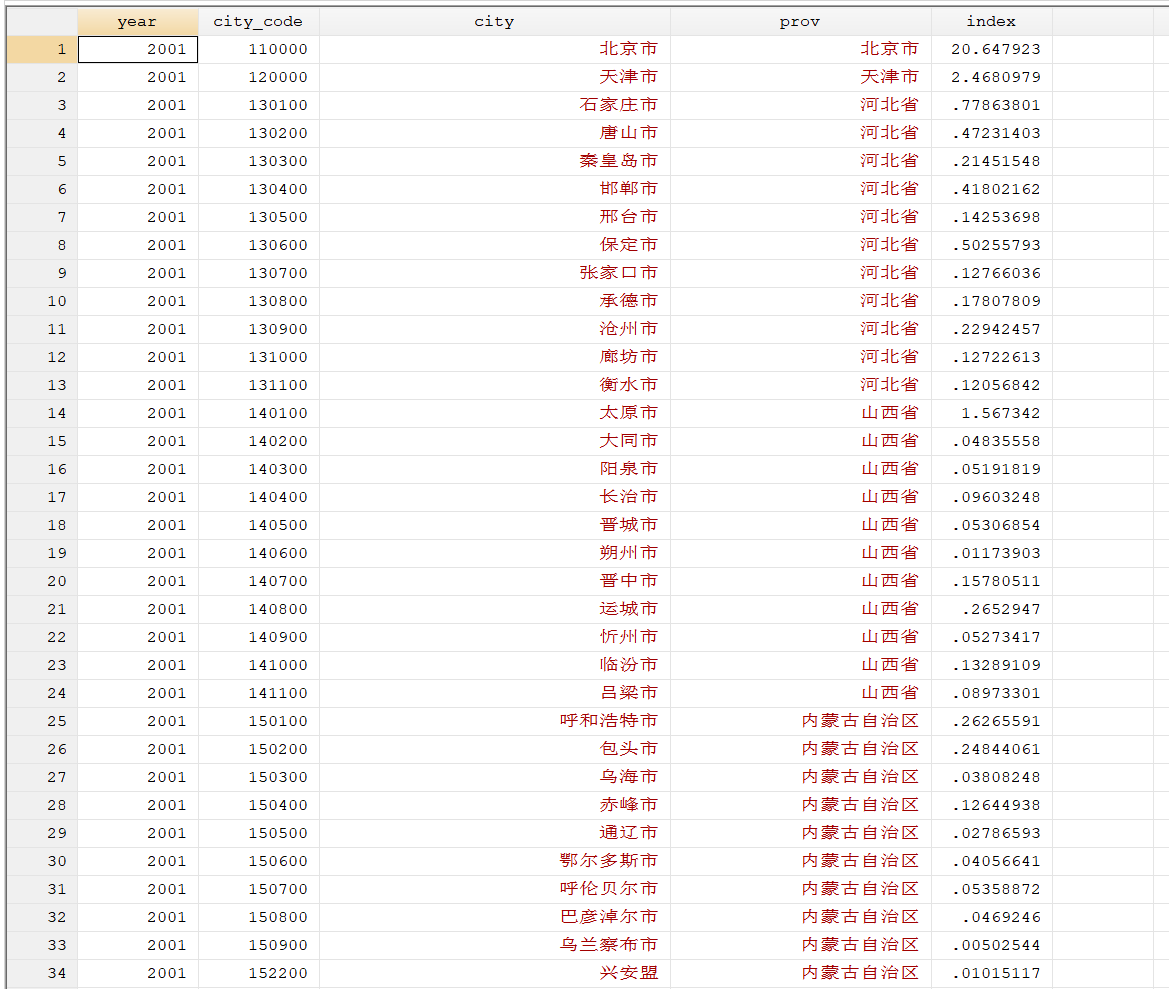The width and height of the screenshot is (1169, 989).
Task: Click city cell 秦皇岛市
Action: click(494, 161)
